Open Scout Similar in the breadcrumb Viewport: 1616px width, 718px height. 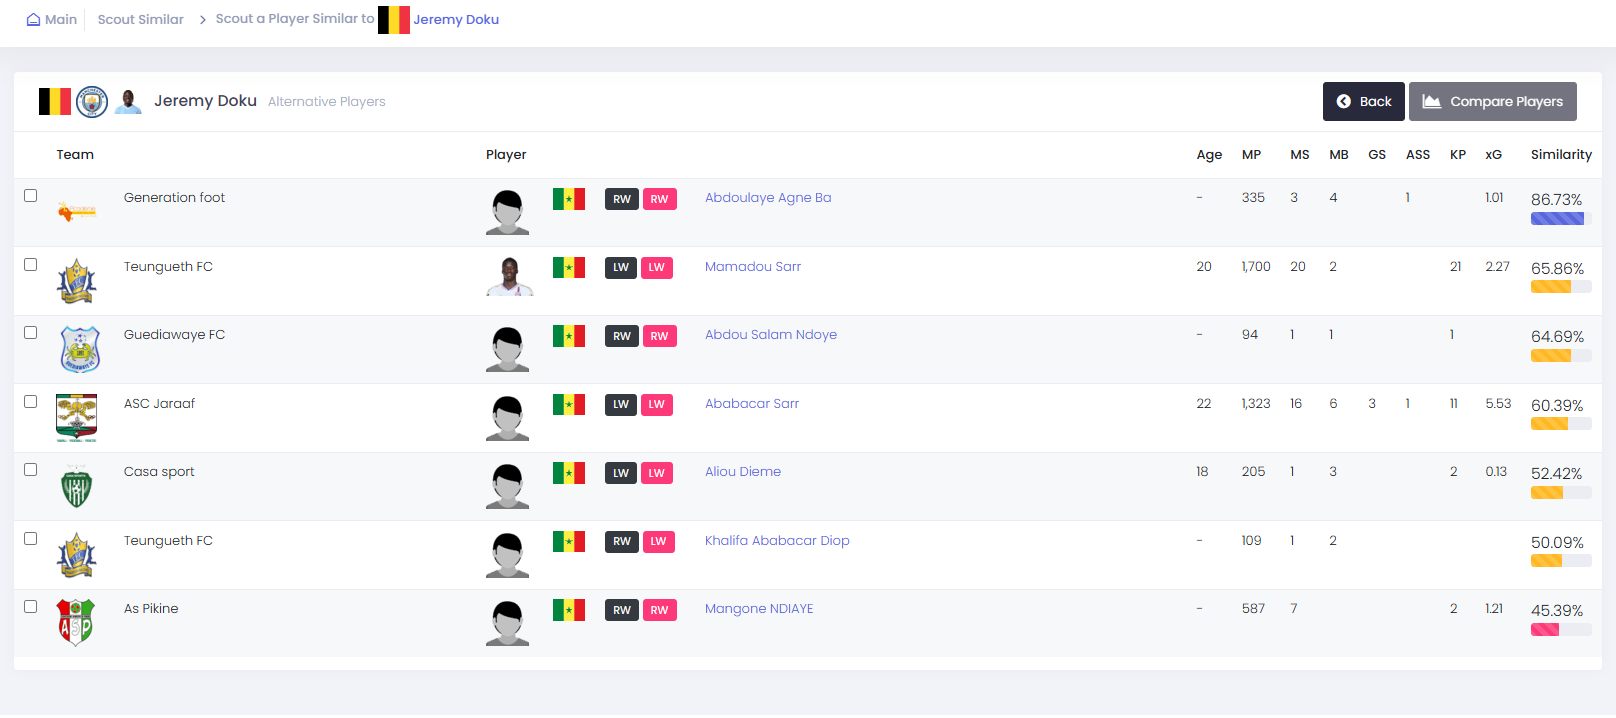point(141,19)
